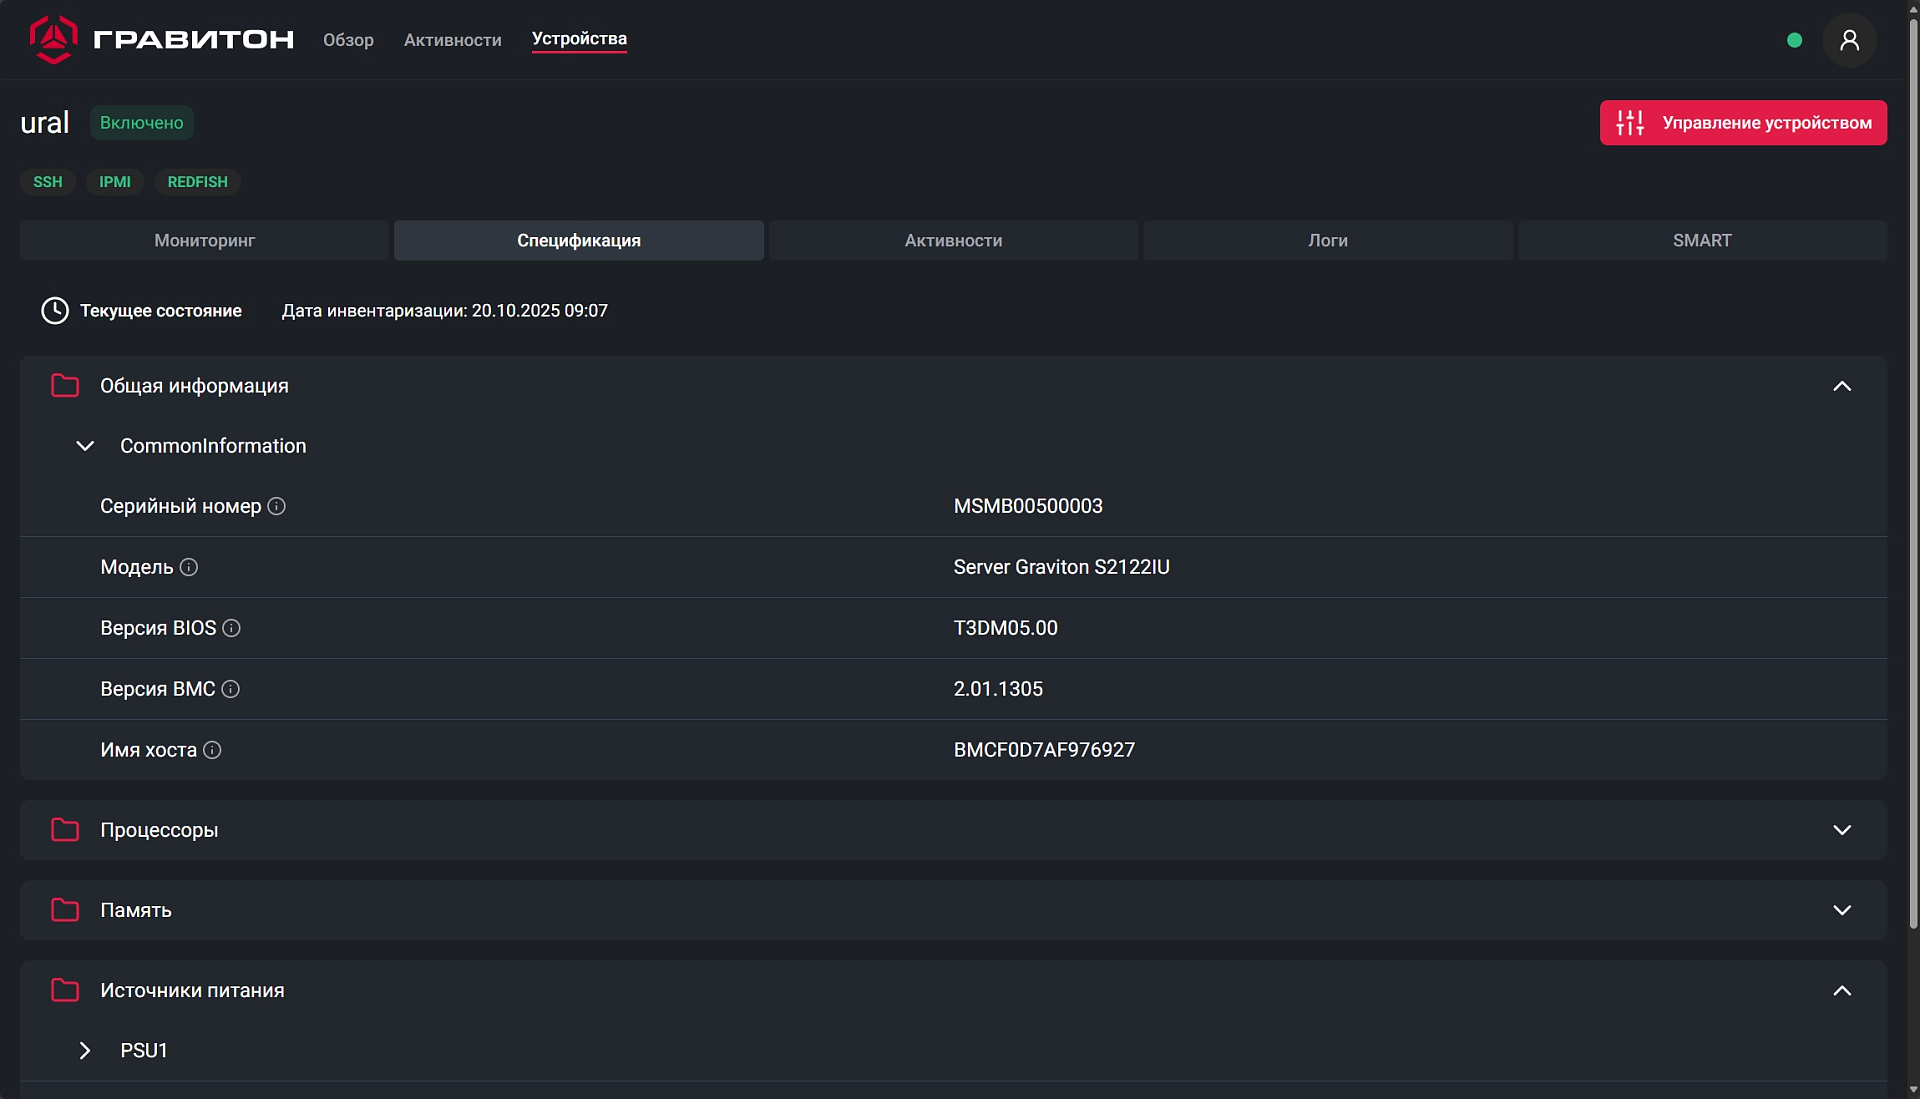Click info icon next to Модель
The width and height of the screenshot is (1920, 1099).
(x=189, y=568)
